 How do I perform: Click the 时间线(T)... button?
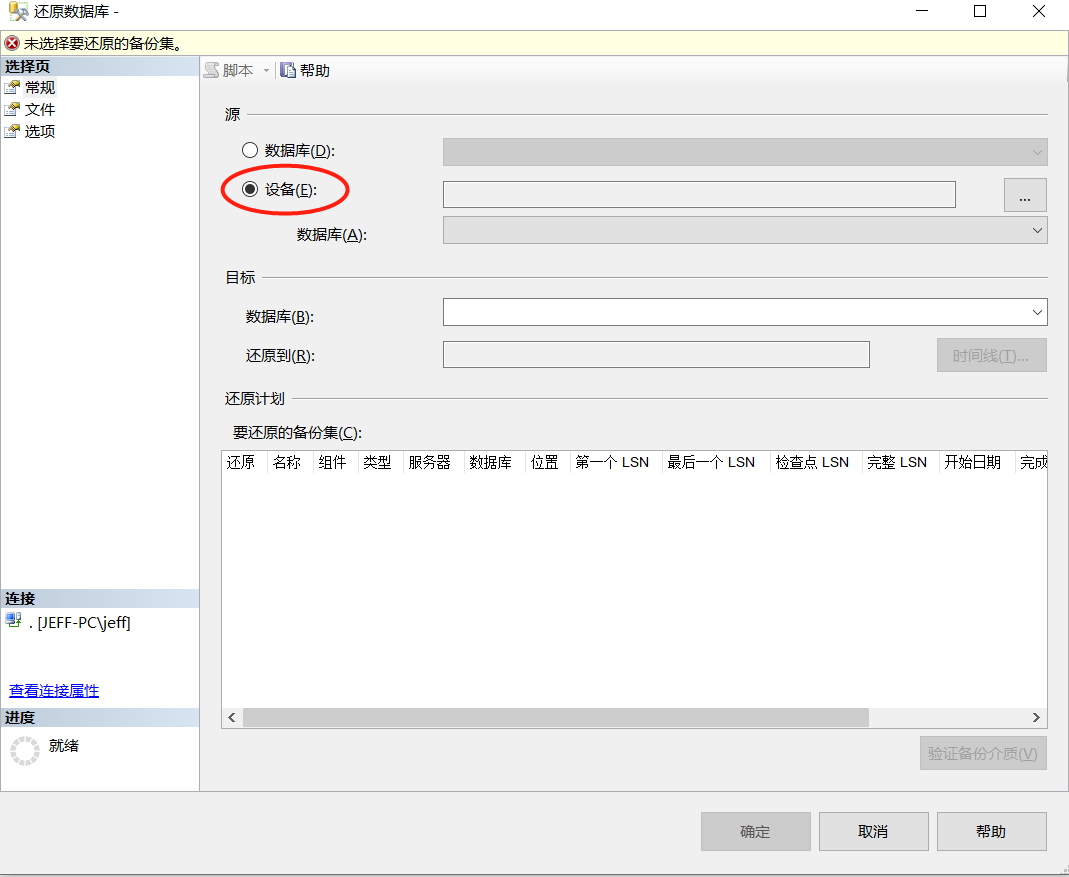[991, 355]
